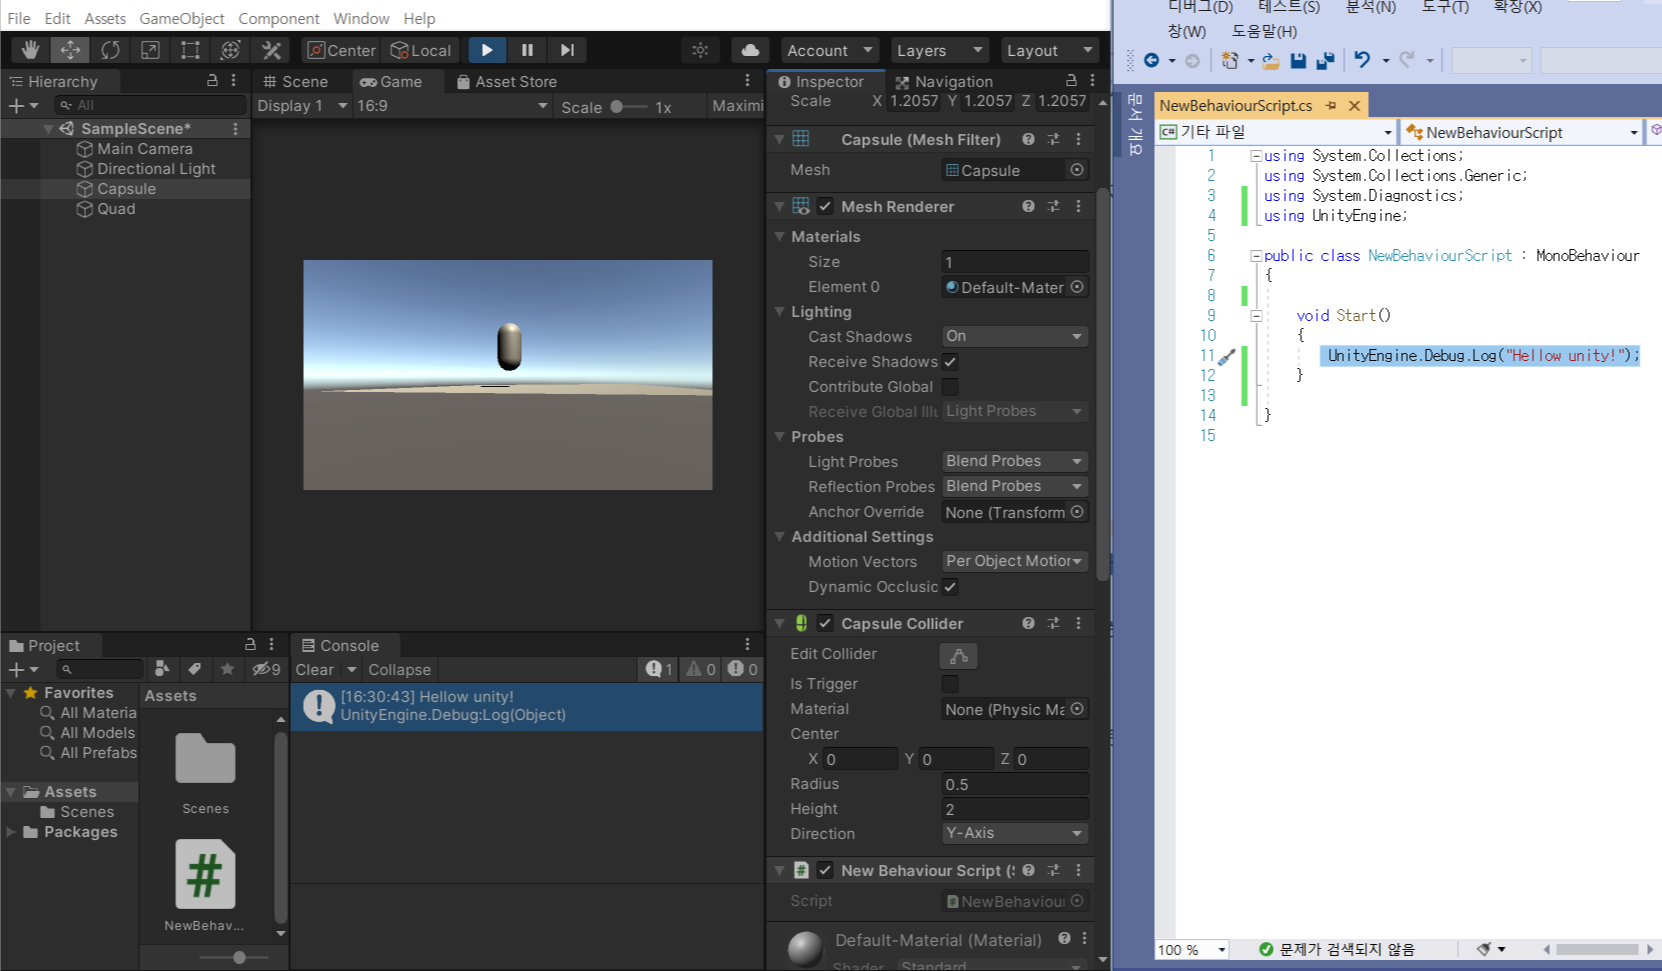Screen dimensions: 1662x971
Task: Open Capsule Collider more options menu
Action: click(x=1078, y=623)
